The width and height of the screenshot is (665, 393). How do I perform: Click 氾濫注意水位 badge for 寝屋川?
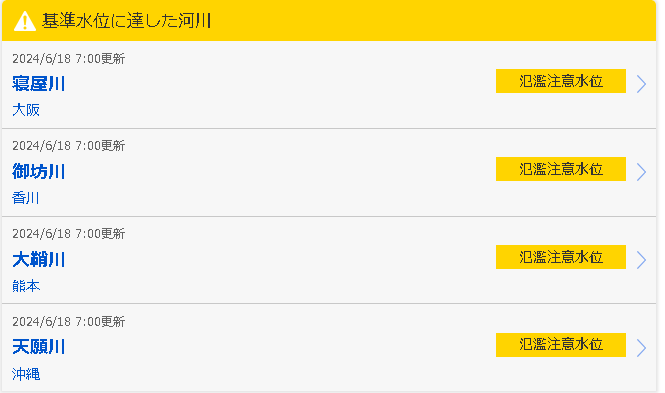561,81
